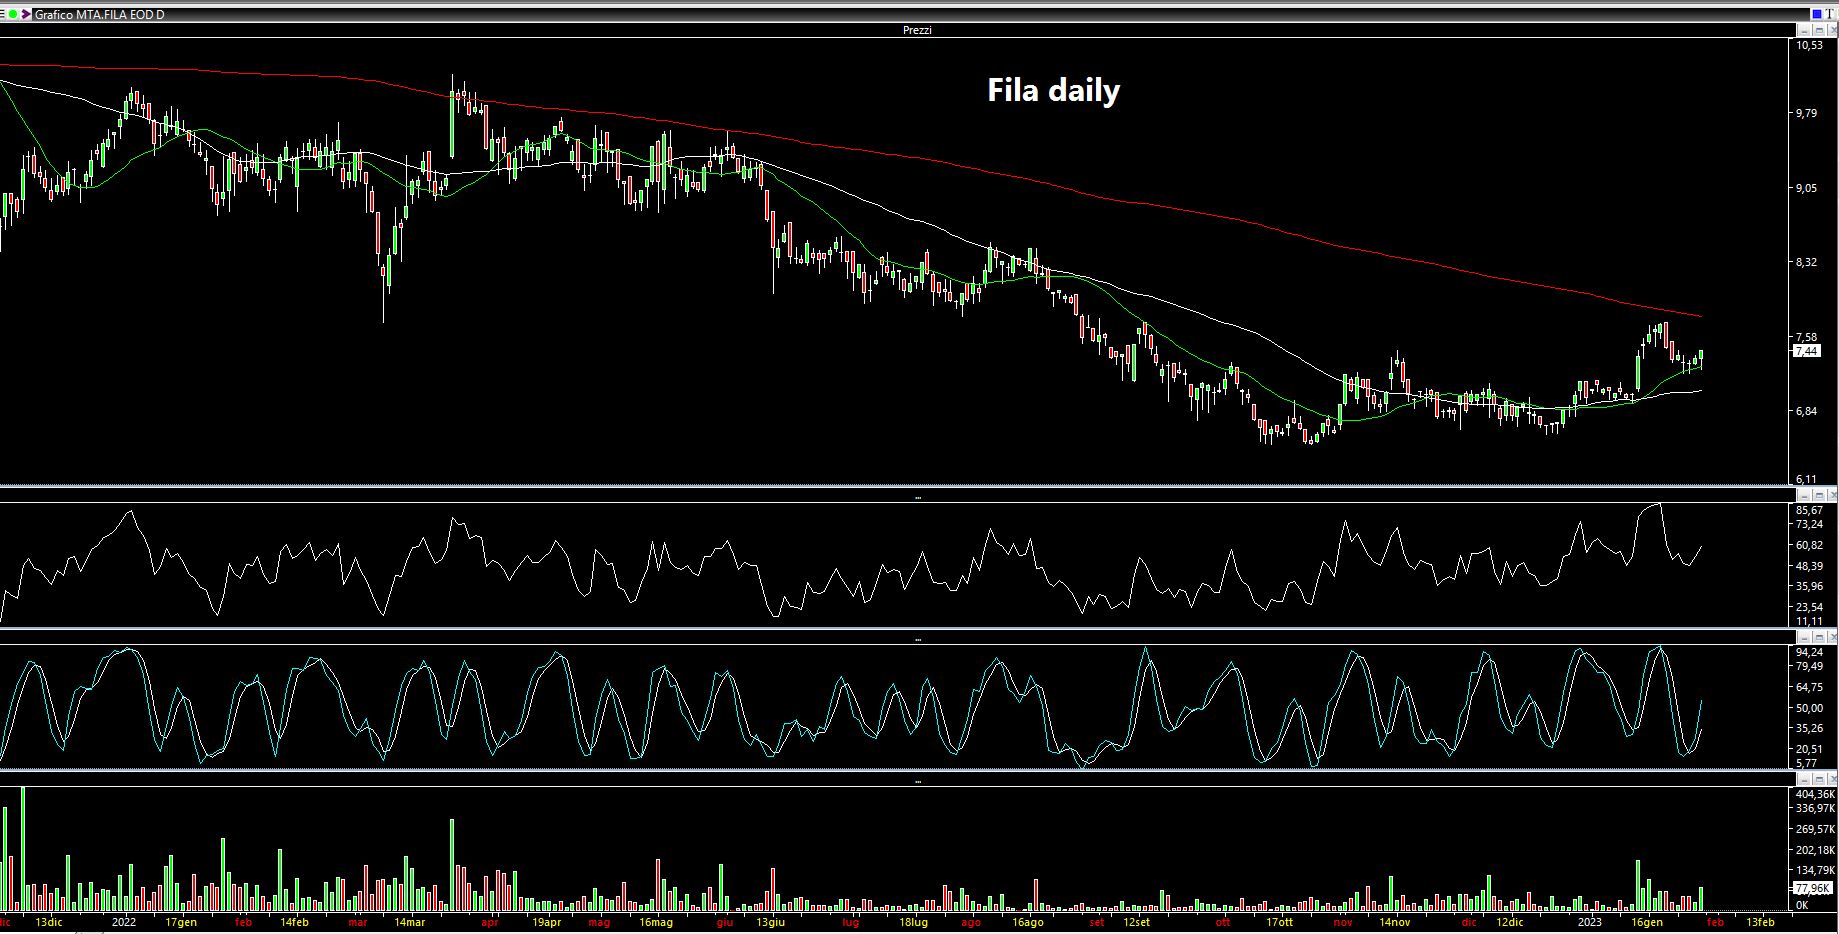This screenshot has height=934, width=1839.
Task: Click the 'Fila daily' chart annotation
Action: click(1053, 90)
